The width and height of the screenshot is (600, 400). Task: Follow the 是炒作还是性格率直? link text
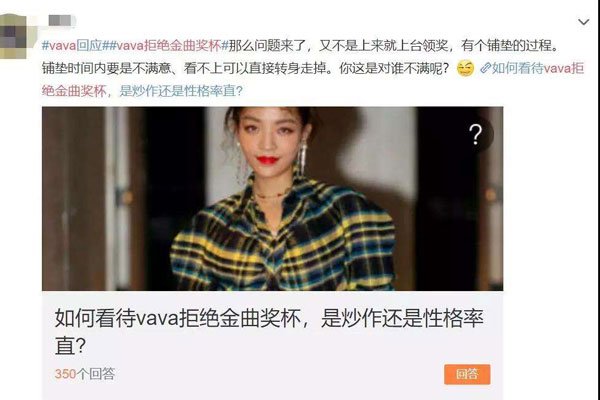181,91
